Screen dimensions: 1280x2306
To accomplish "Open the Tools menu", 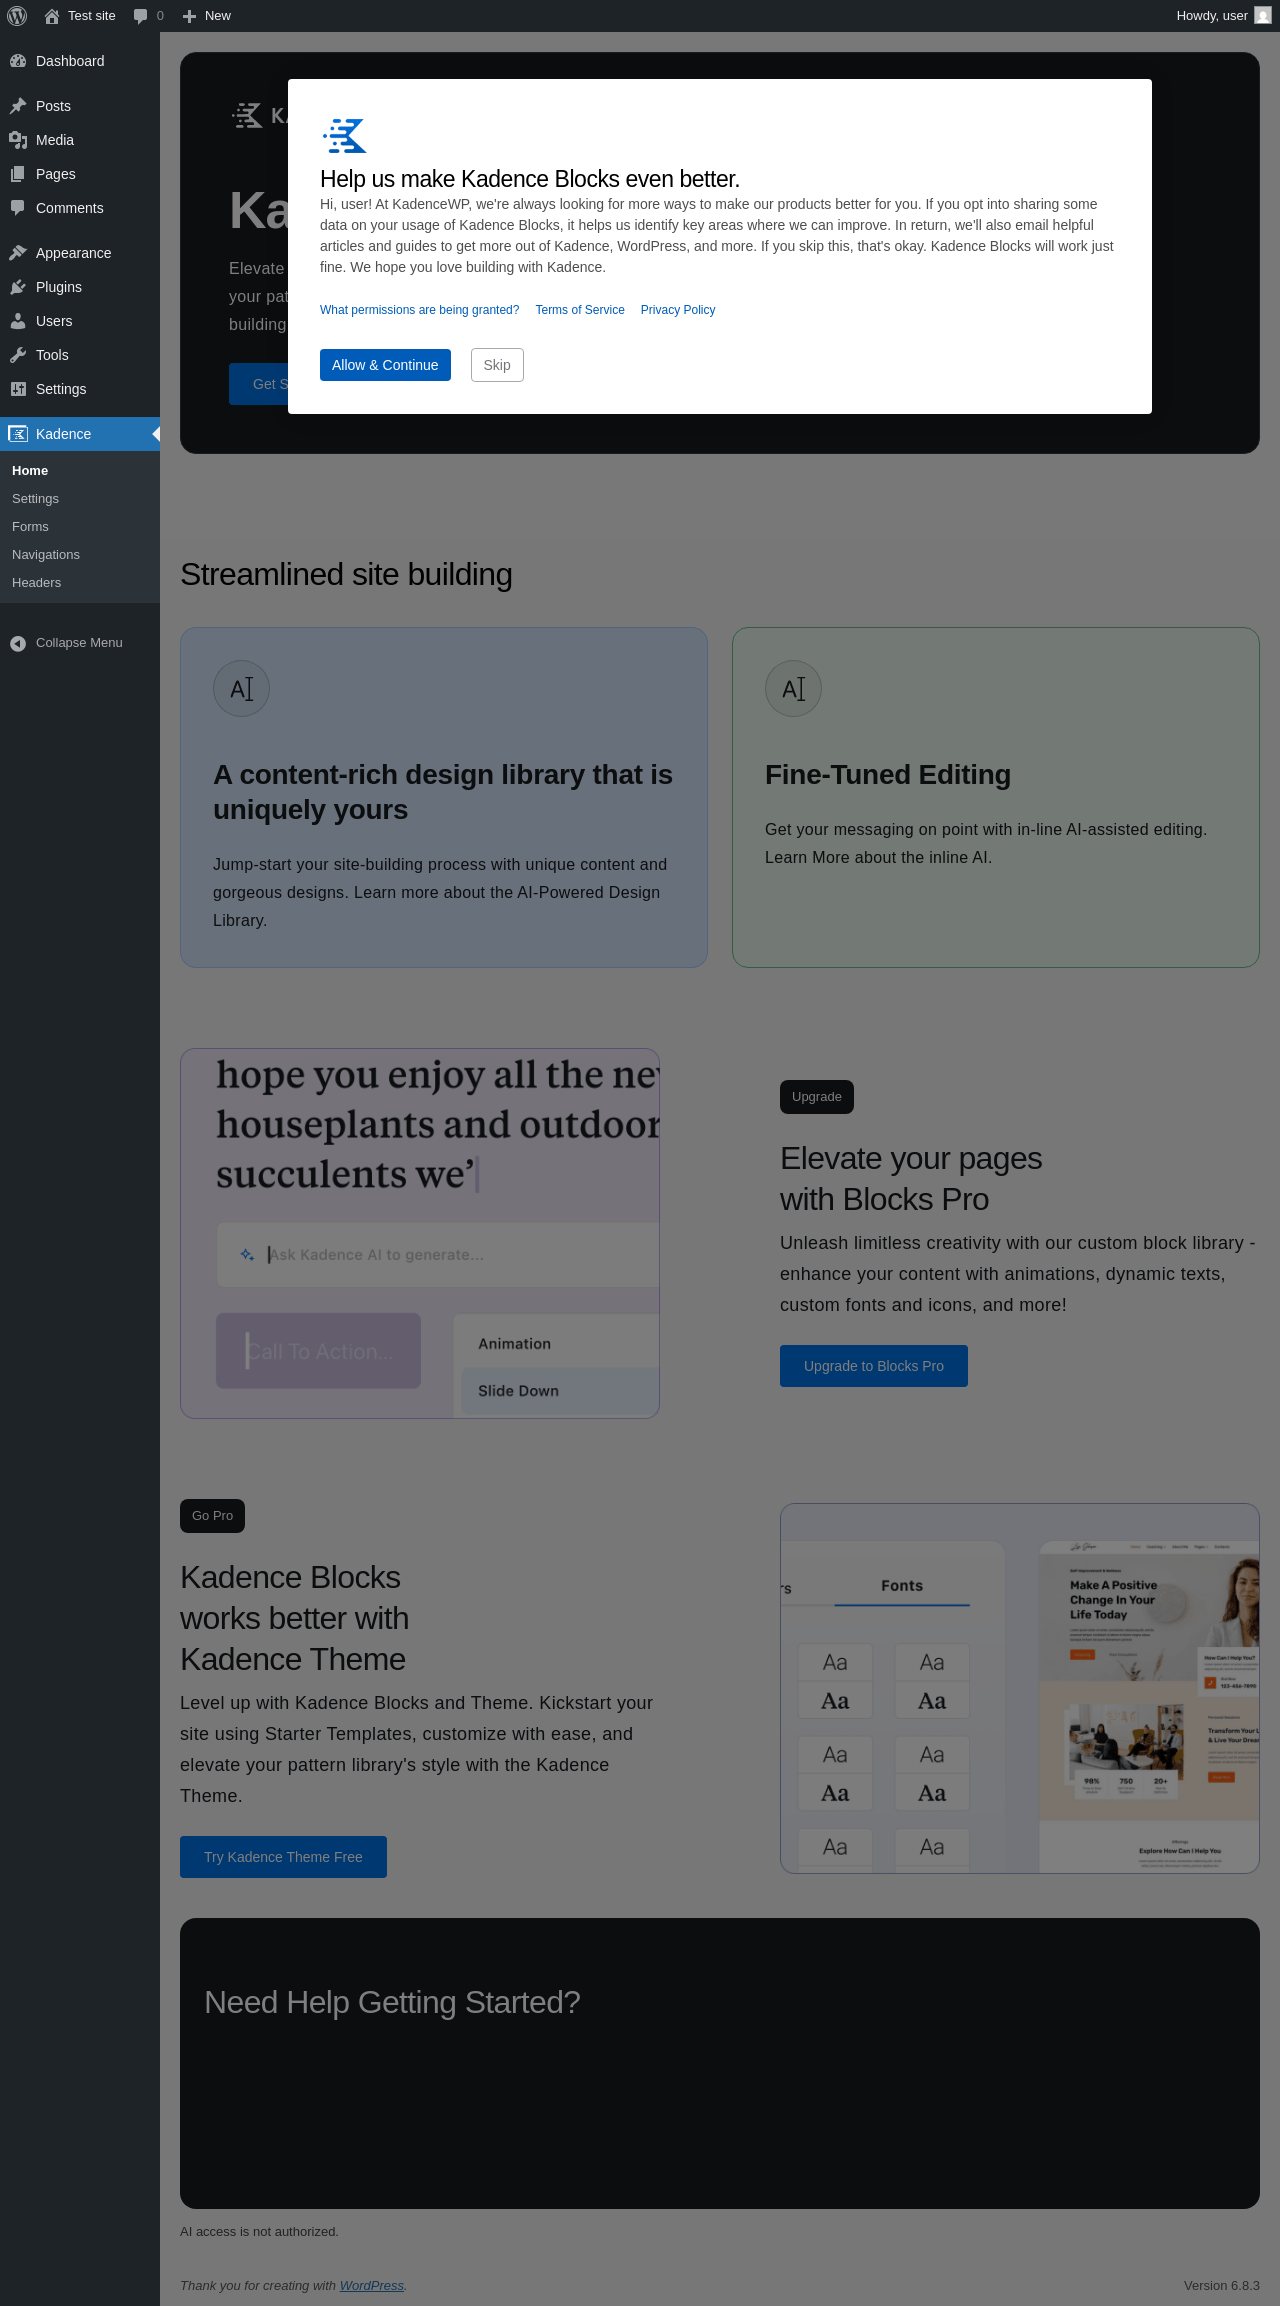I will [80, 355].
